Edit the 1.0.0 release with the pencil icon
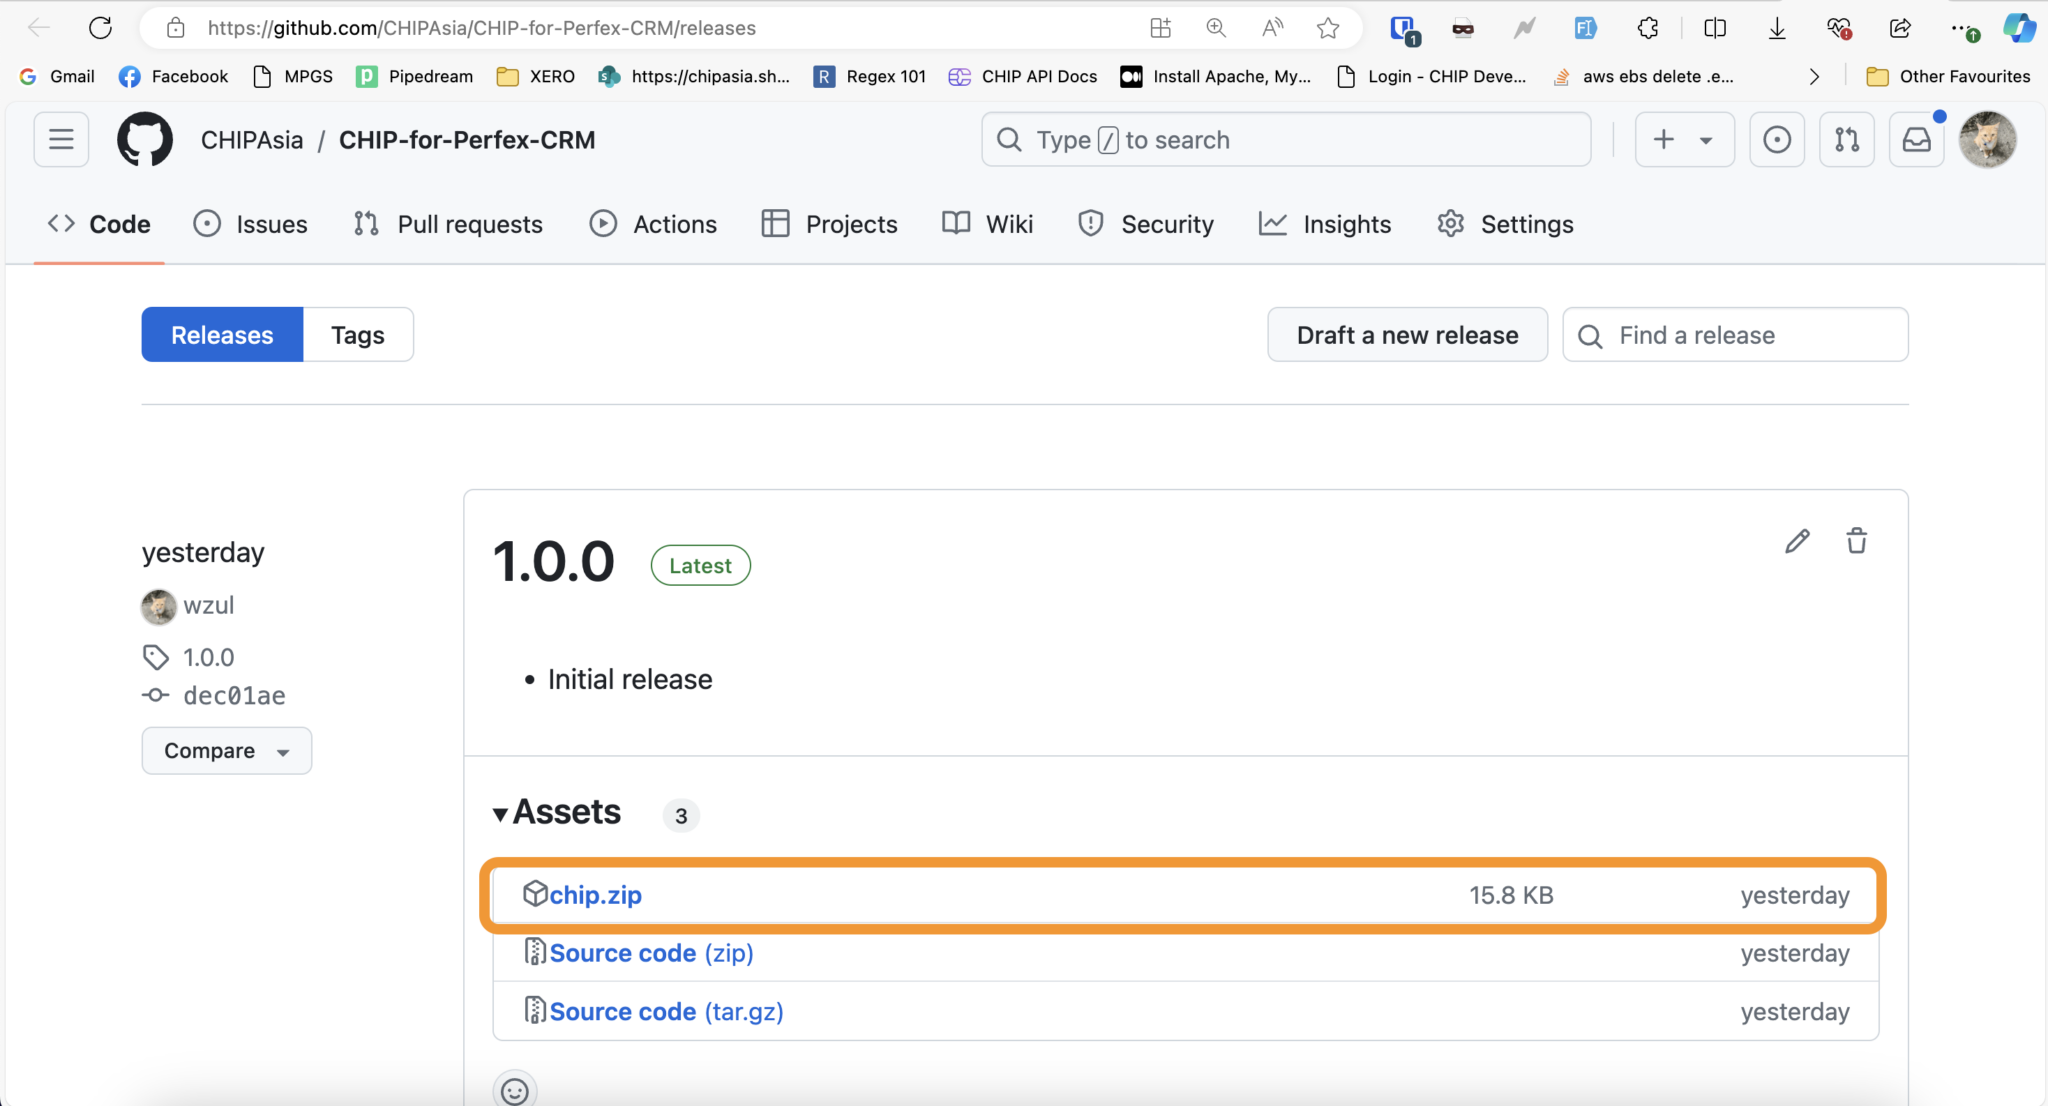Image resolution: width=2048 pixels, height=1106 pixels. (x=1796, y=541)
